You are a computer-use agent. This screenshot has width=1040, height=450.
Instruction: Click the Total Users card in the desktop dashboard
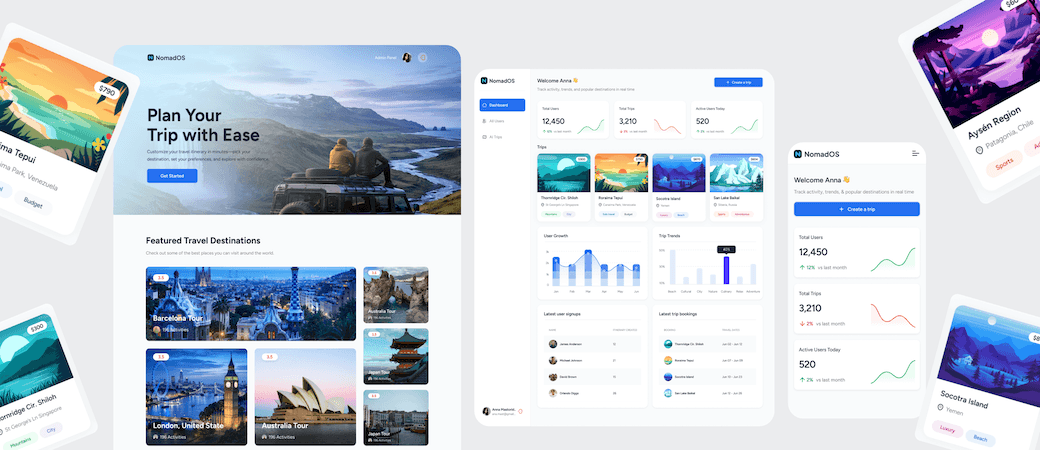573,120
